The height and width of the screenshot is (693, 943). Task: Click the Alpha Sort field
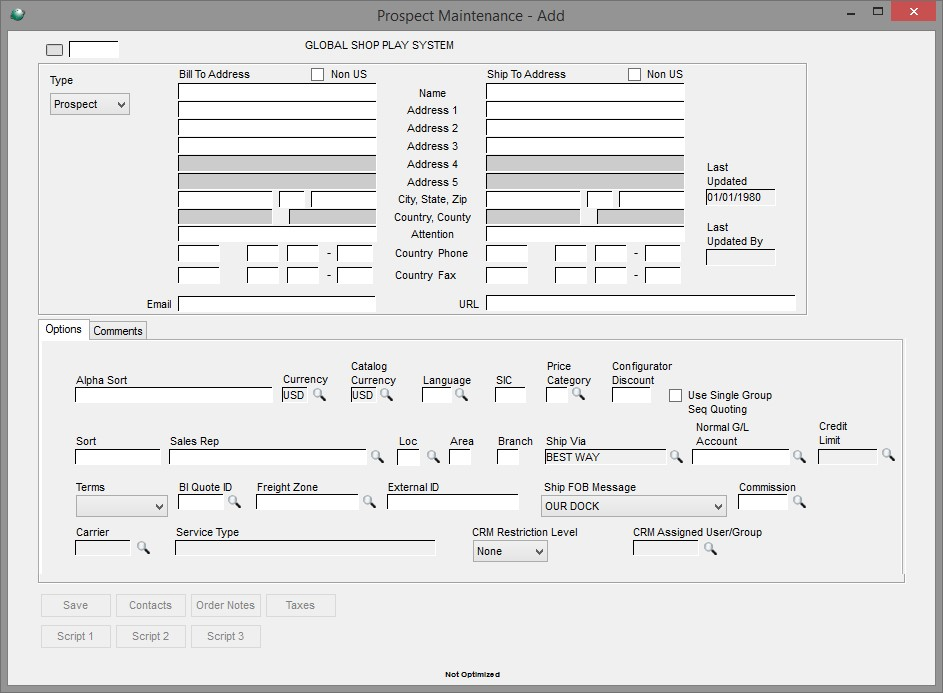click(174, 395)
